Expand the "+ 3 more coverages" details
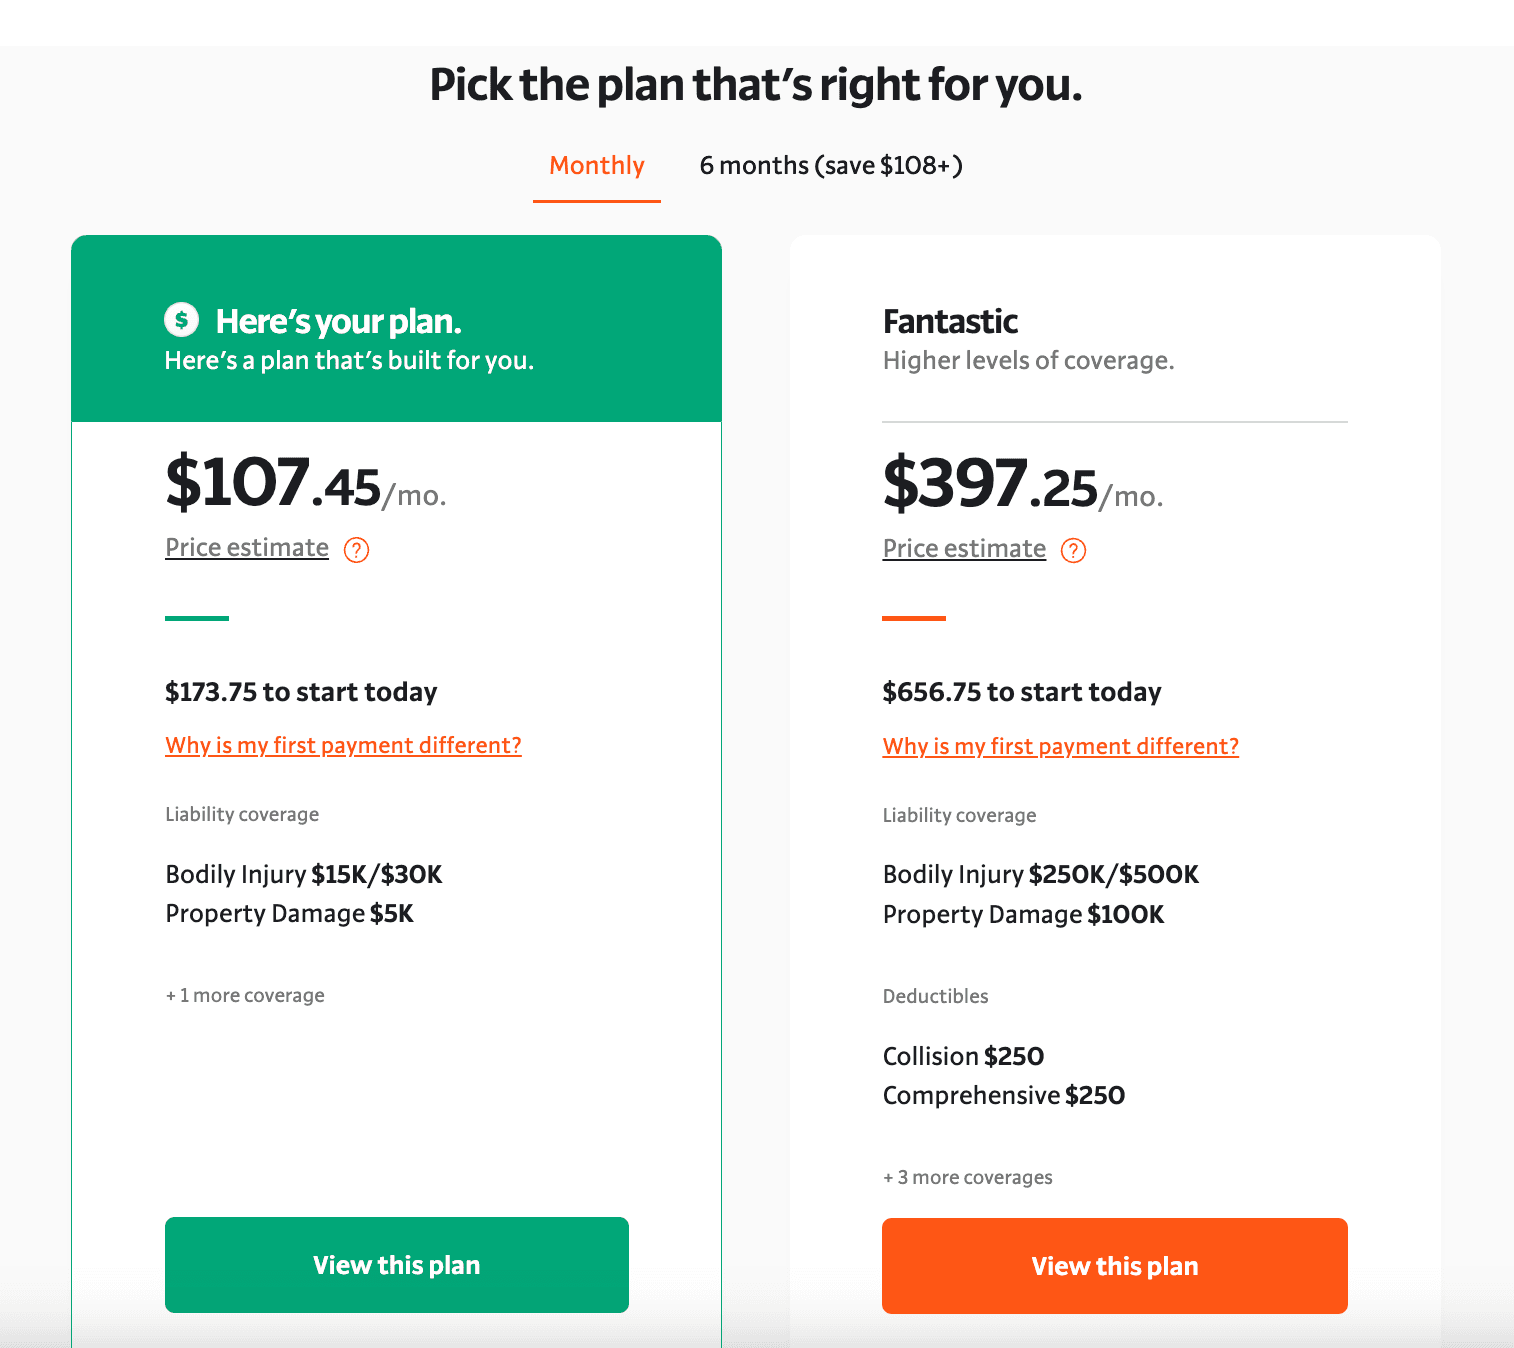Screen dimensions: 1514x1348 [x=967, y=1178]
